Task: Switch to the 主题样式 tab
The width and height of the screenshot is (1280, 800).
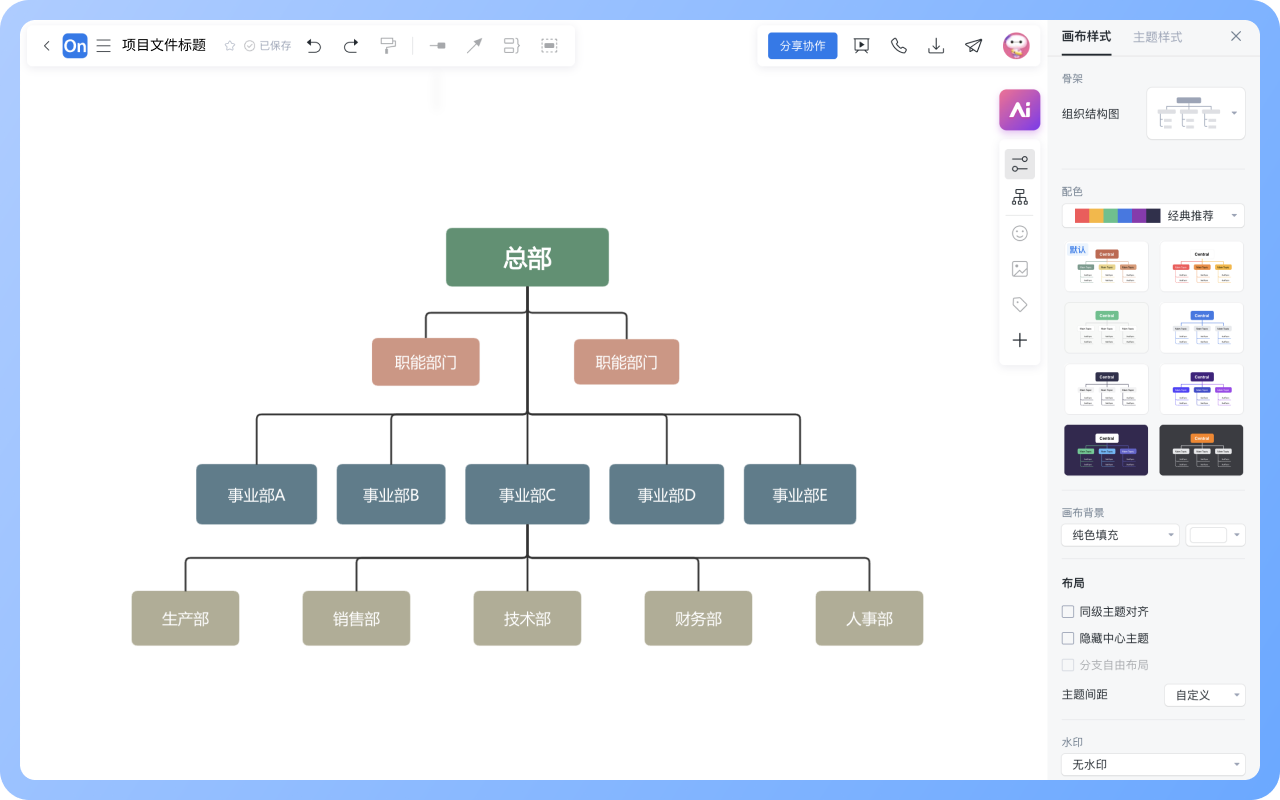Action: click(1157, 37)
